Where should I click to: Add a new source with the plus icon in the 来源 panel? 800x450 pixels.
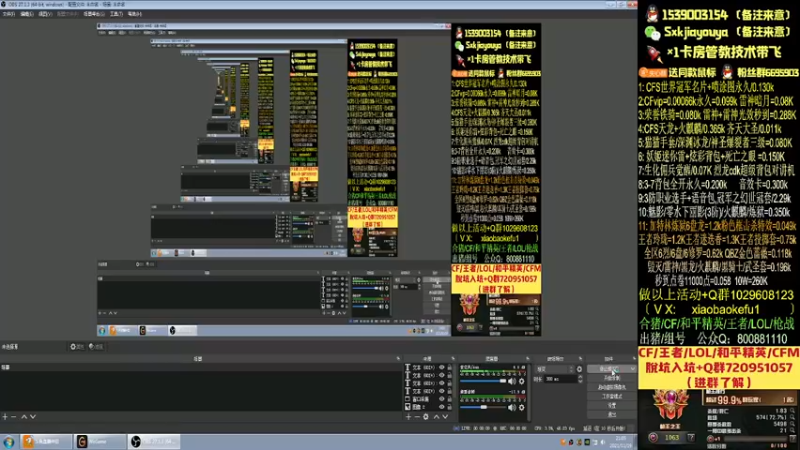coord(408,417)
